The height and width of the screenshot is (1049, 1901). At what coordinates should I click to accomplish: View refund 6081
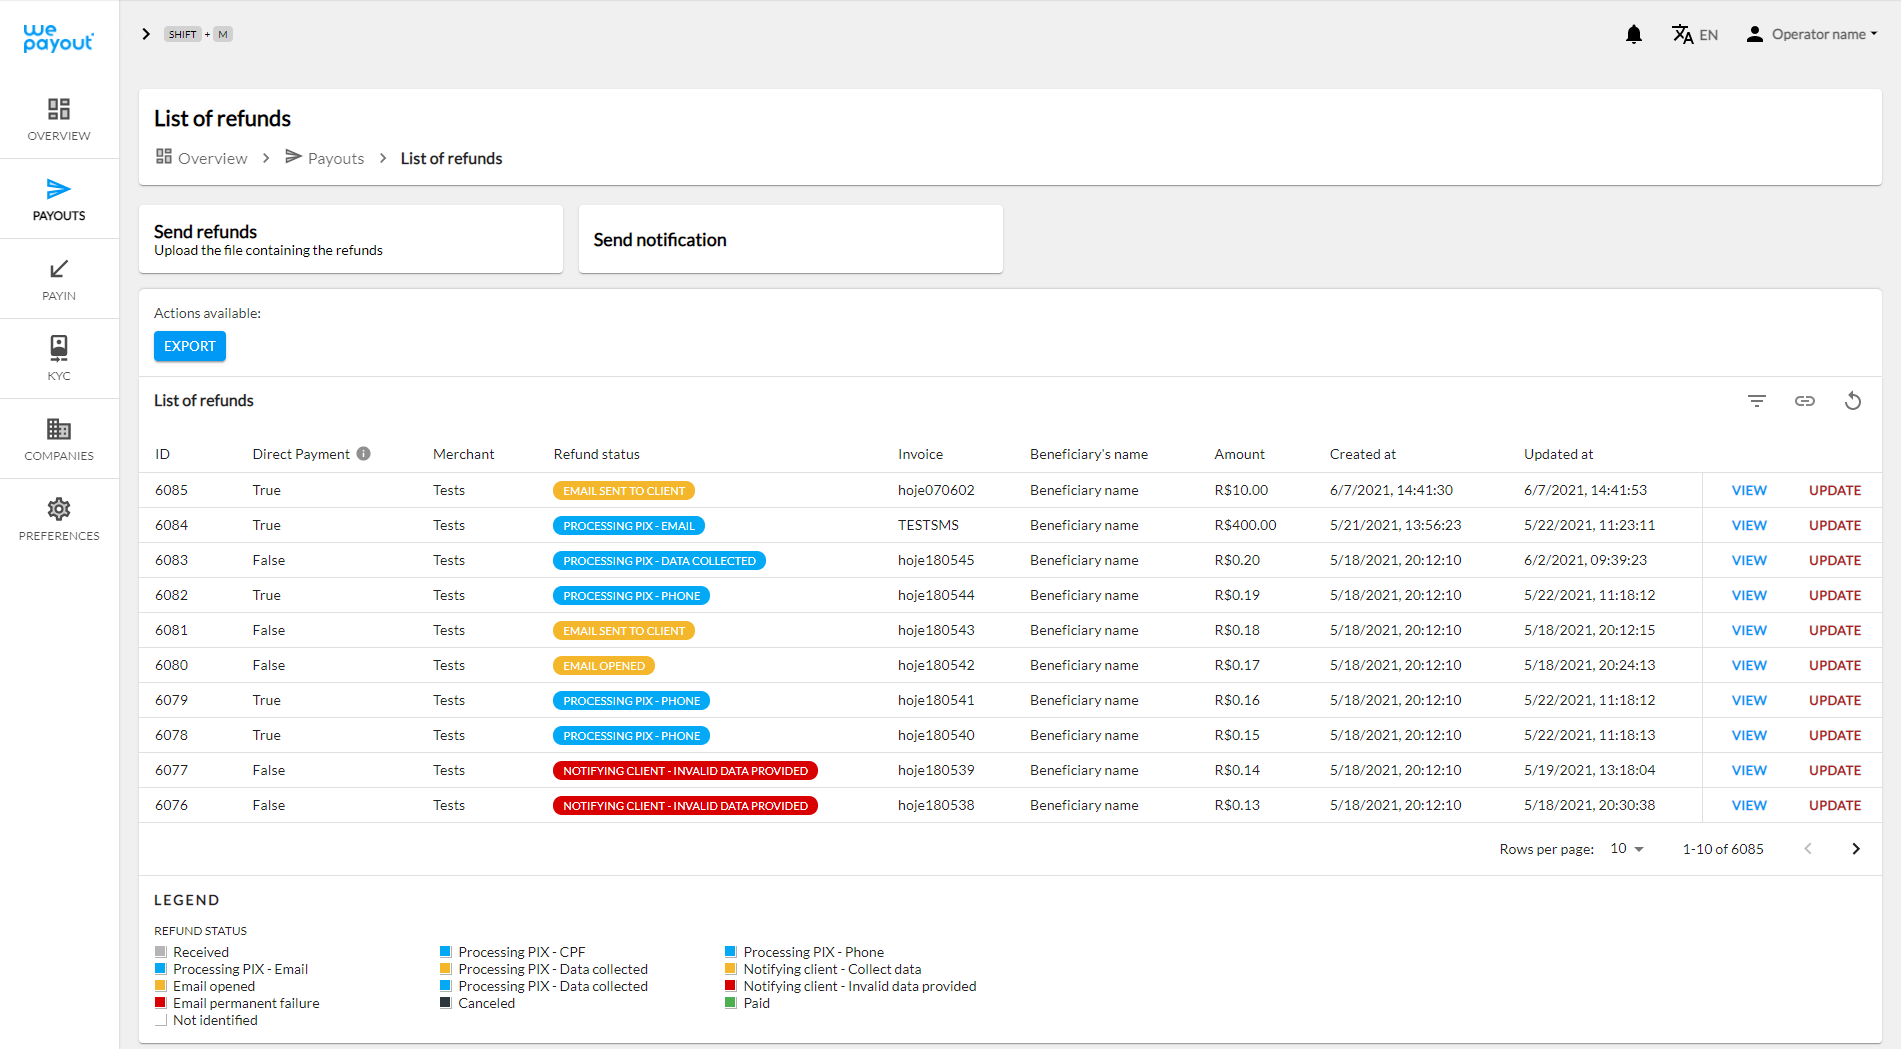pos(1749,630)
